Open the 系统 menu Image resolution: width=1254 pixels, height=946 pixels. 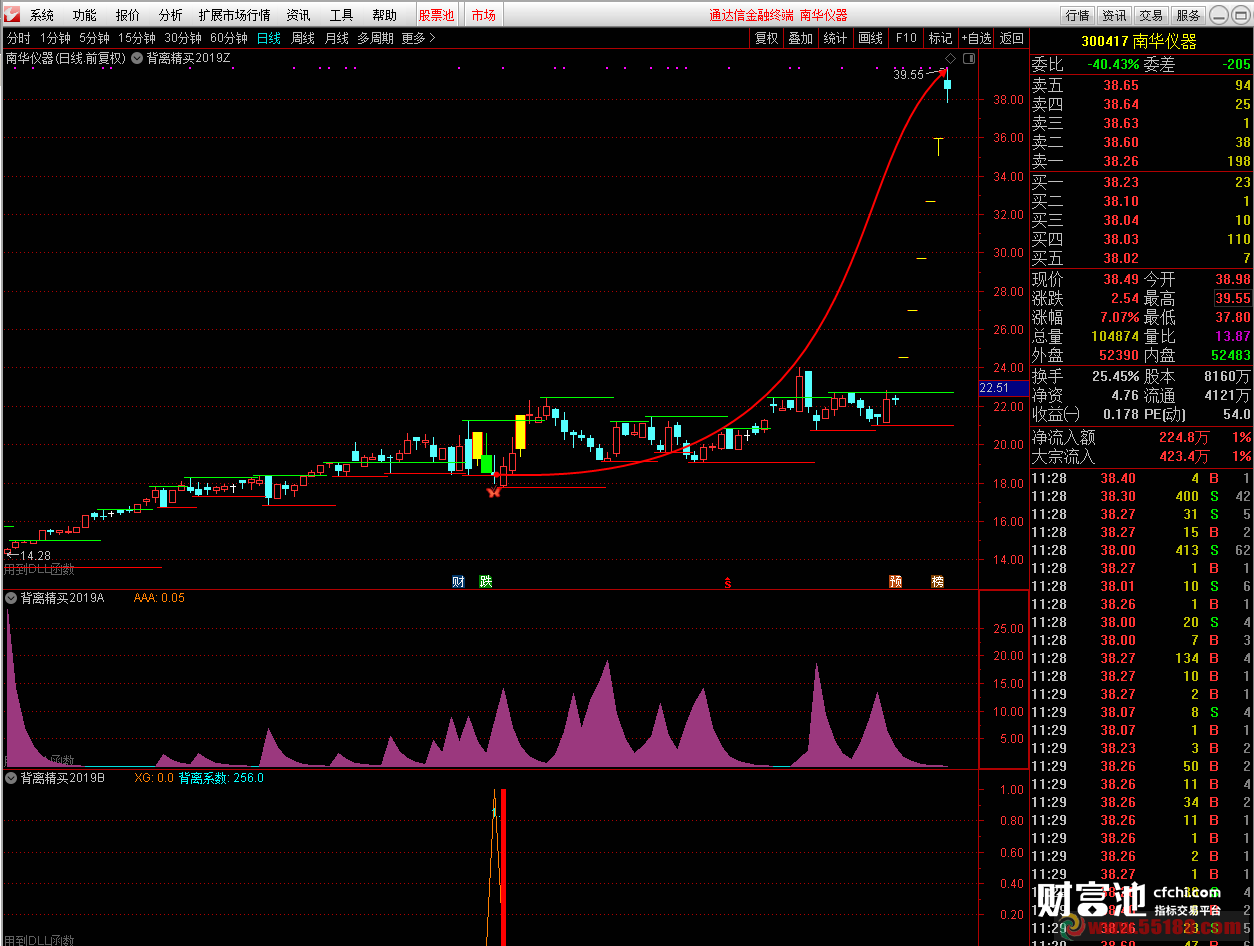(42, 15)
